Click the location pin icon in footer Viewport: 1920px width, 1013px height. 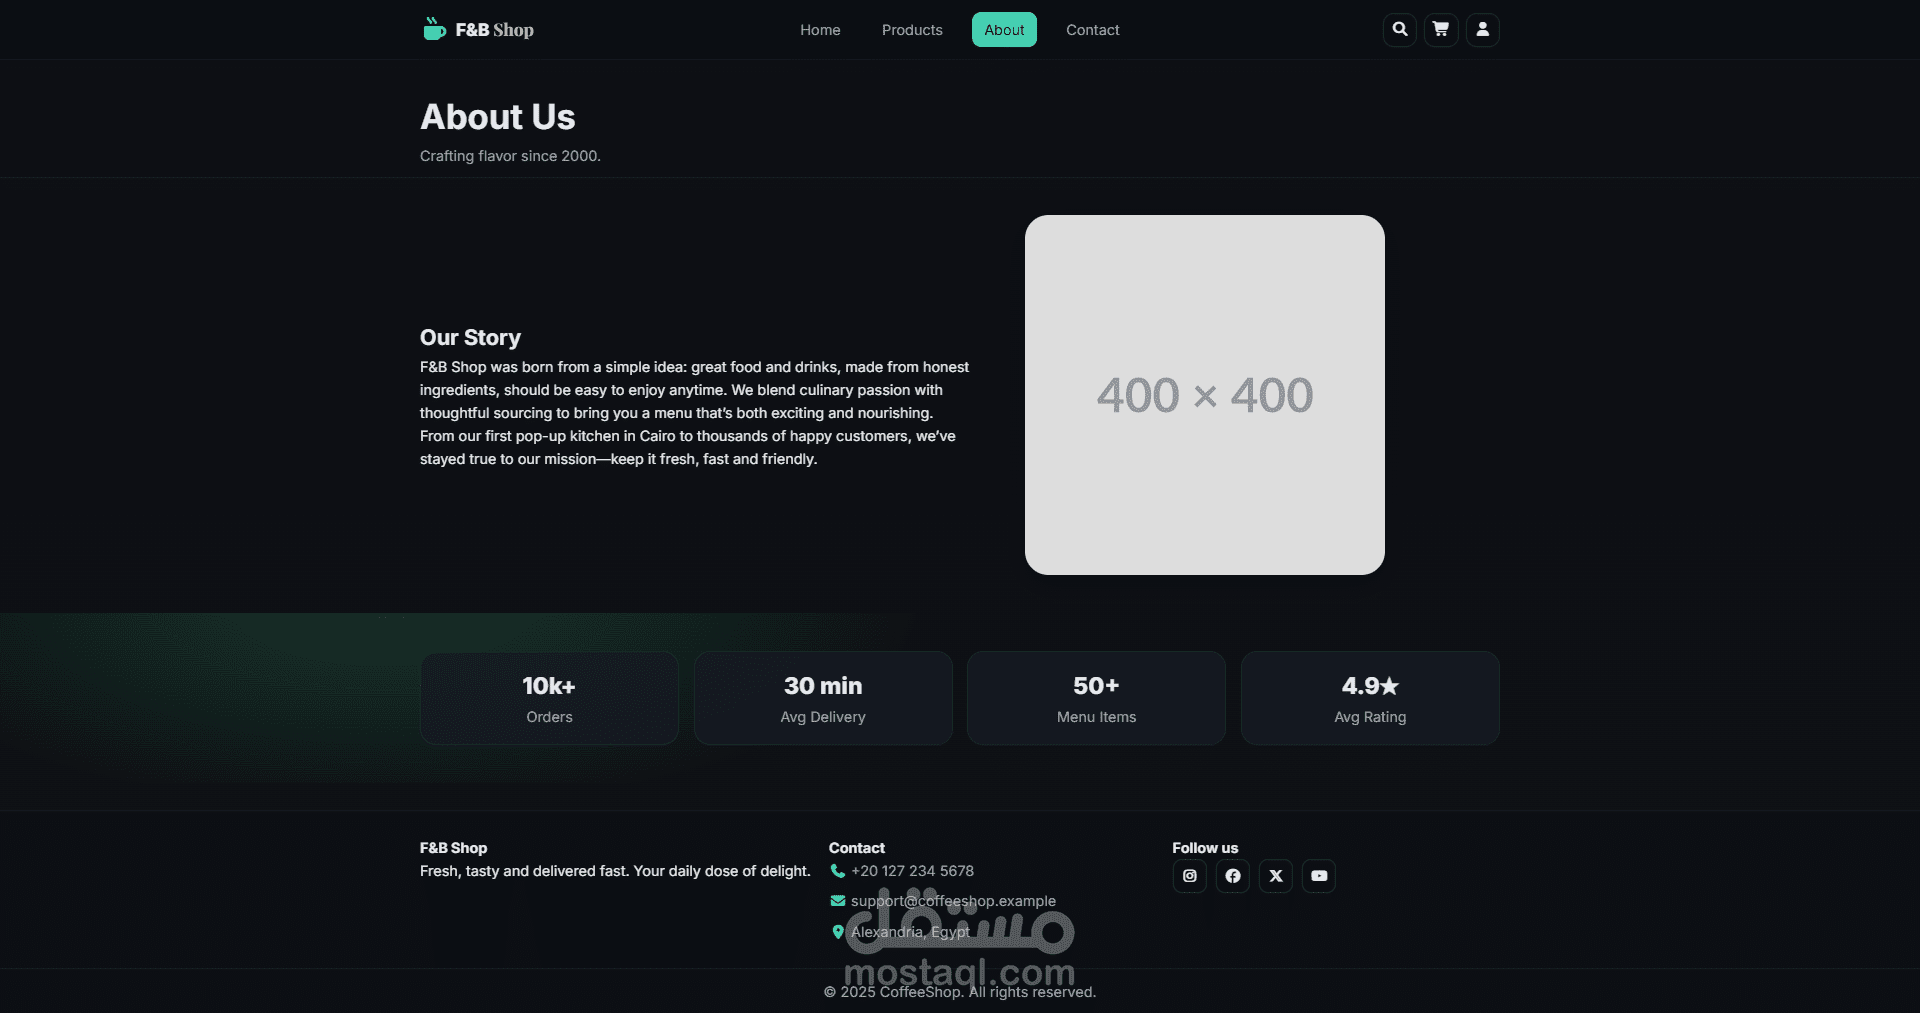pyautogui.click(x=838, y=932)
